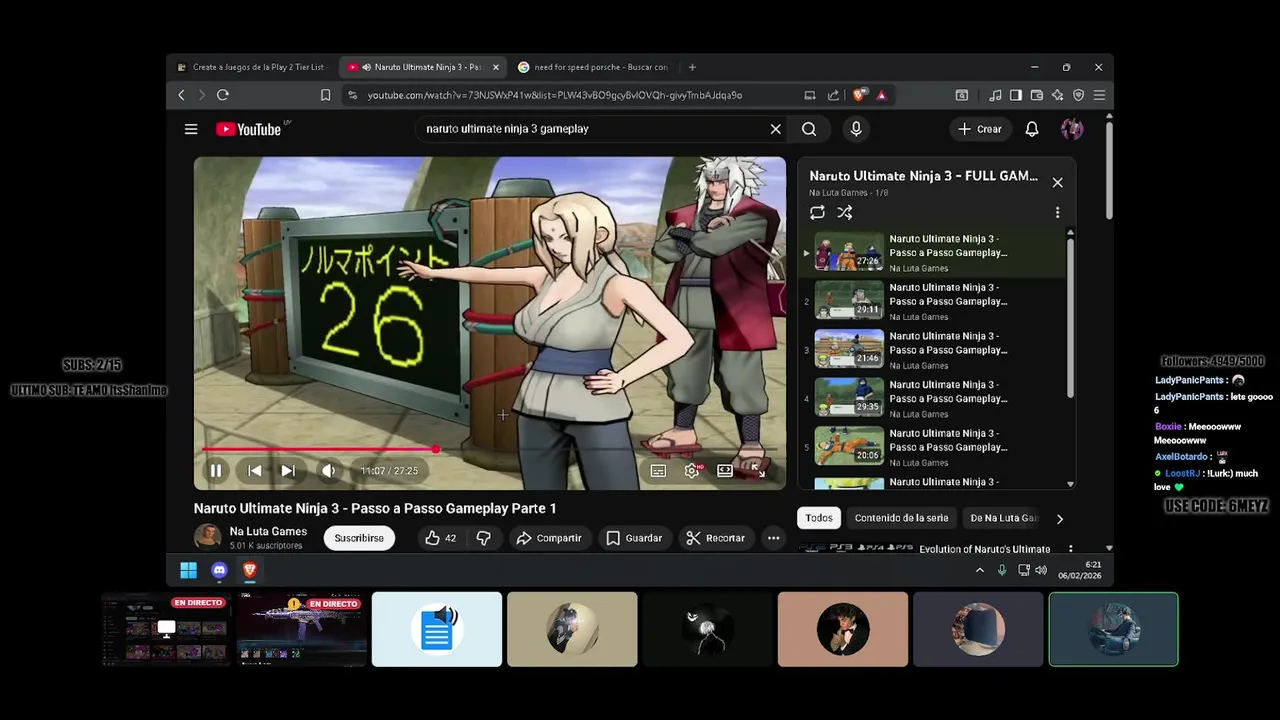Image resolution: width=1280 pixels, height=720 pixels.
Task: Save the video with Guardar
Action: tap(634, 538)
